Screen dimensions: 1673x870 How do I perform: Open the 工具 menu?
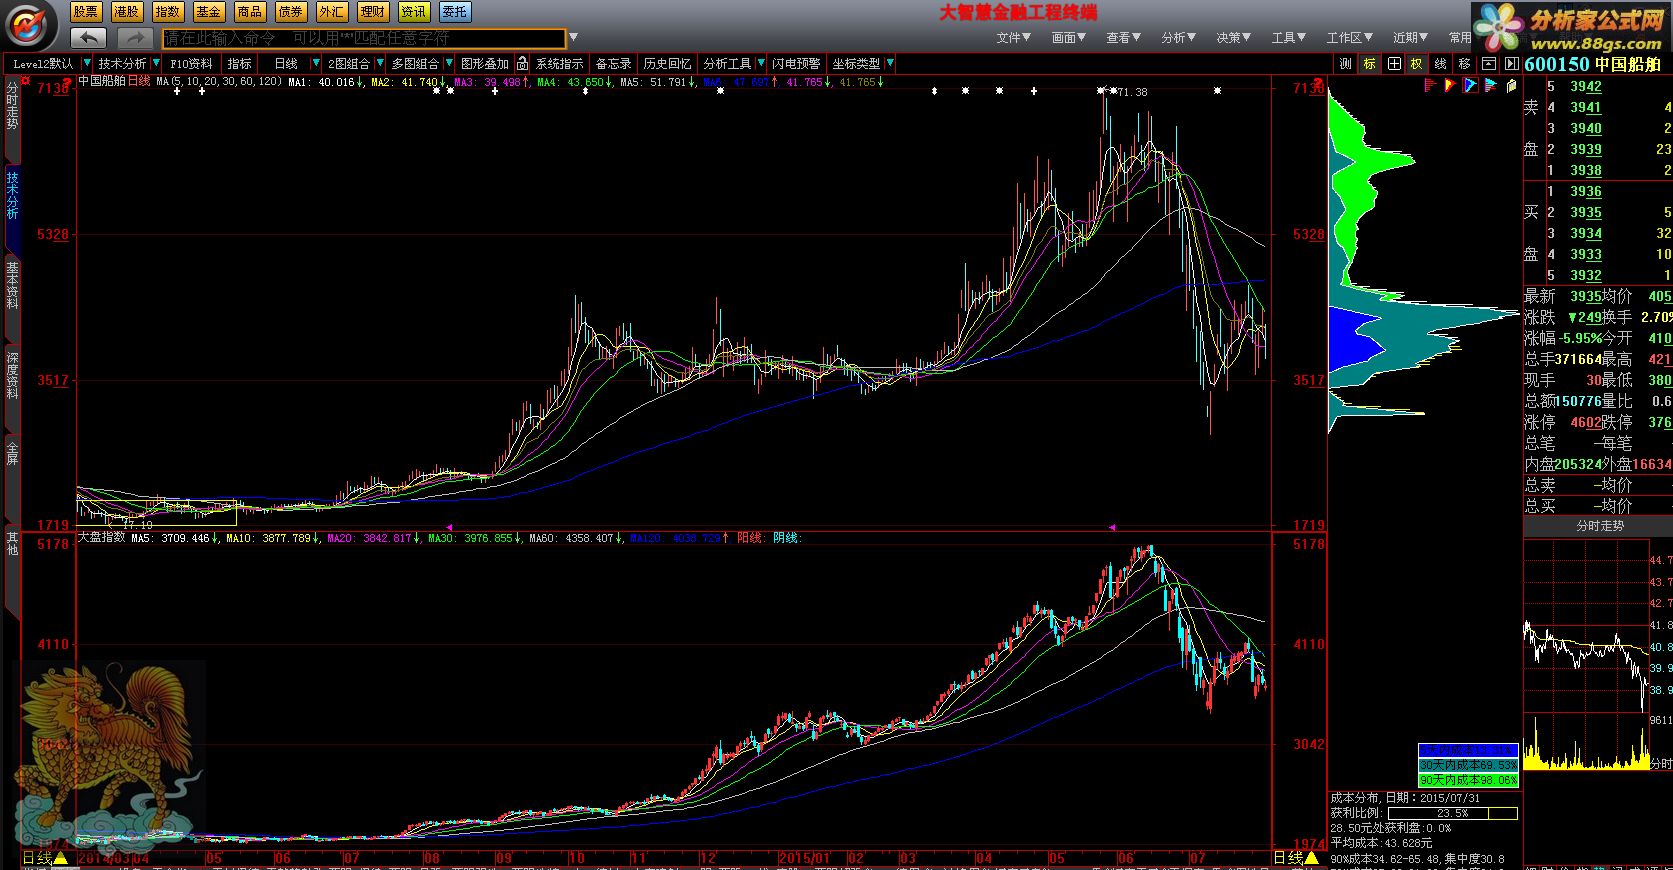coord(1289,38)
